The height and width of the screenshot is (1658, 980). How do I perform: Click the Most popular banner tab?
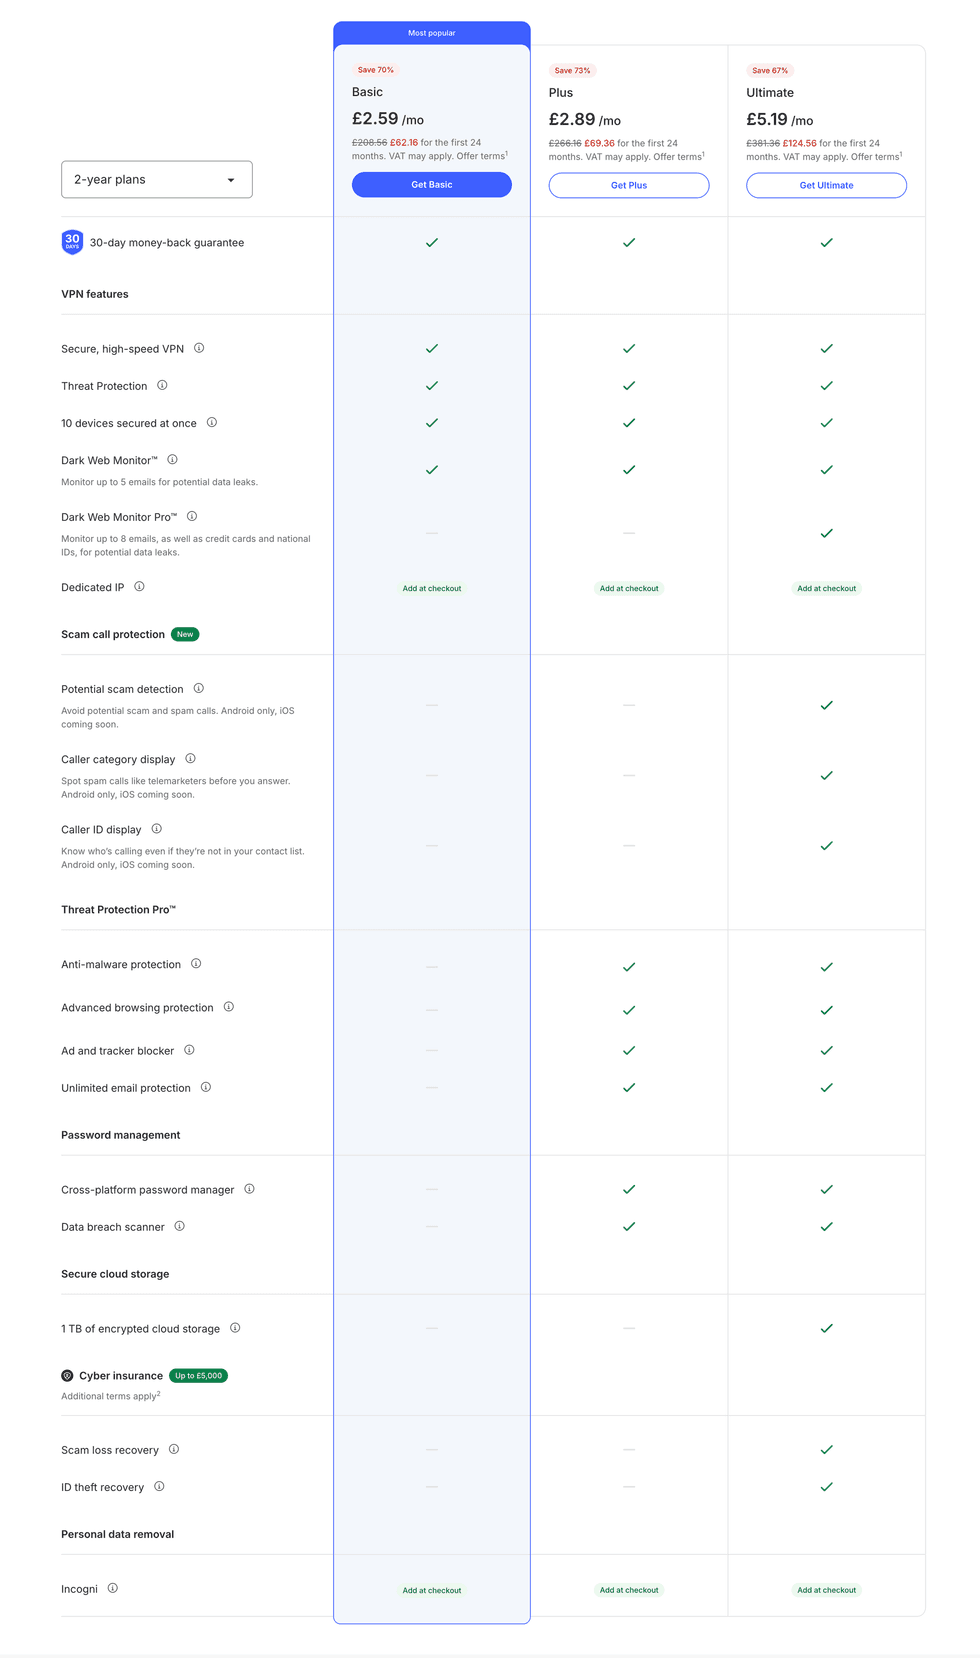[432, 33]
